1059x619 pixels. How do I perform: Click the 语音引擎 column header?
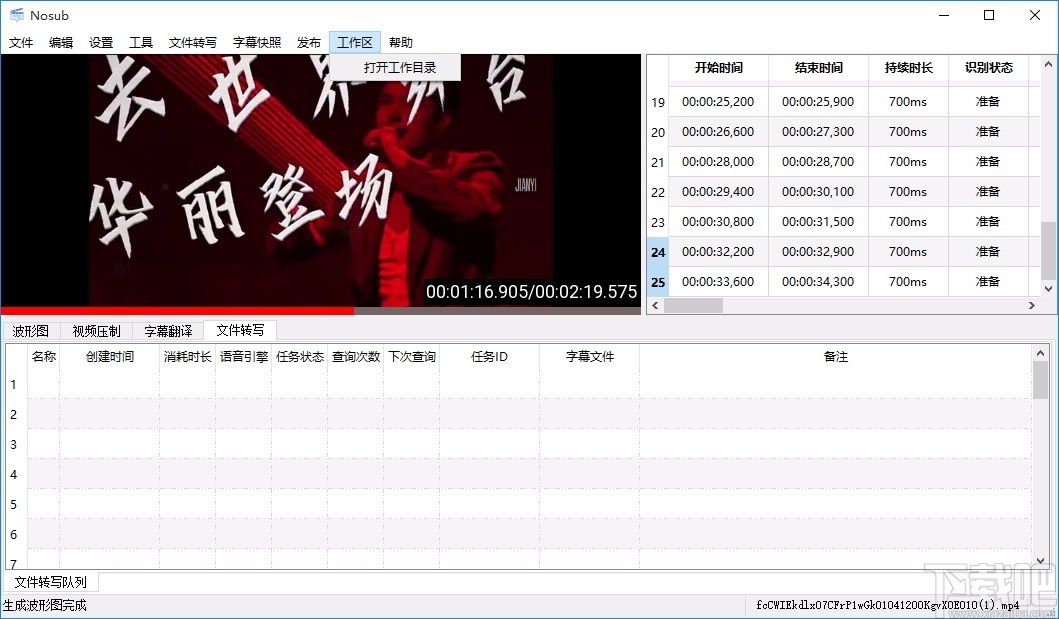coord(244,356)
